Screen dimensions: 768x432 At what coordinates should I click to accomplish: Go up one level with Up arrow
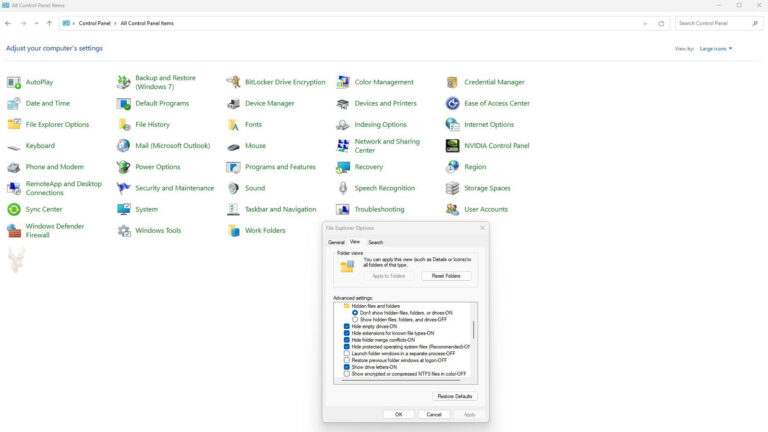tap(49, 24)
